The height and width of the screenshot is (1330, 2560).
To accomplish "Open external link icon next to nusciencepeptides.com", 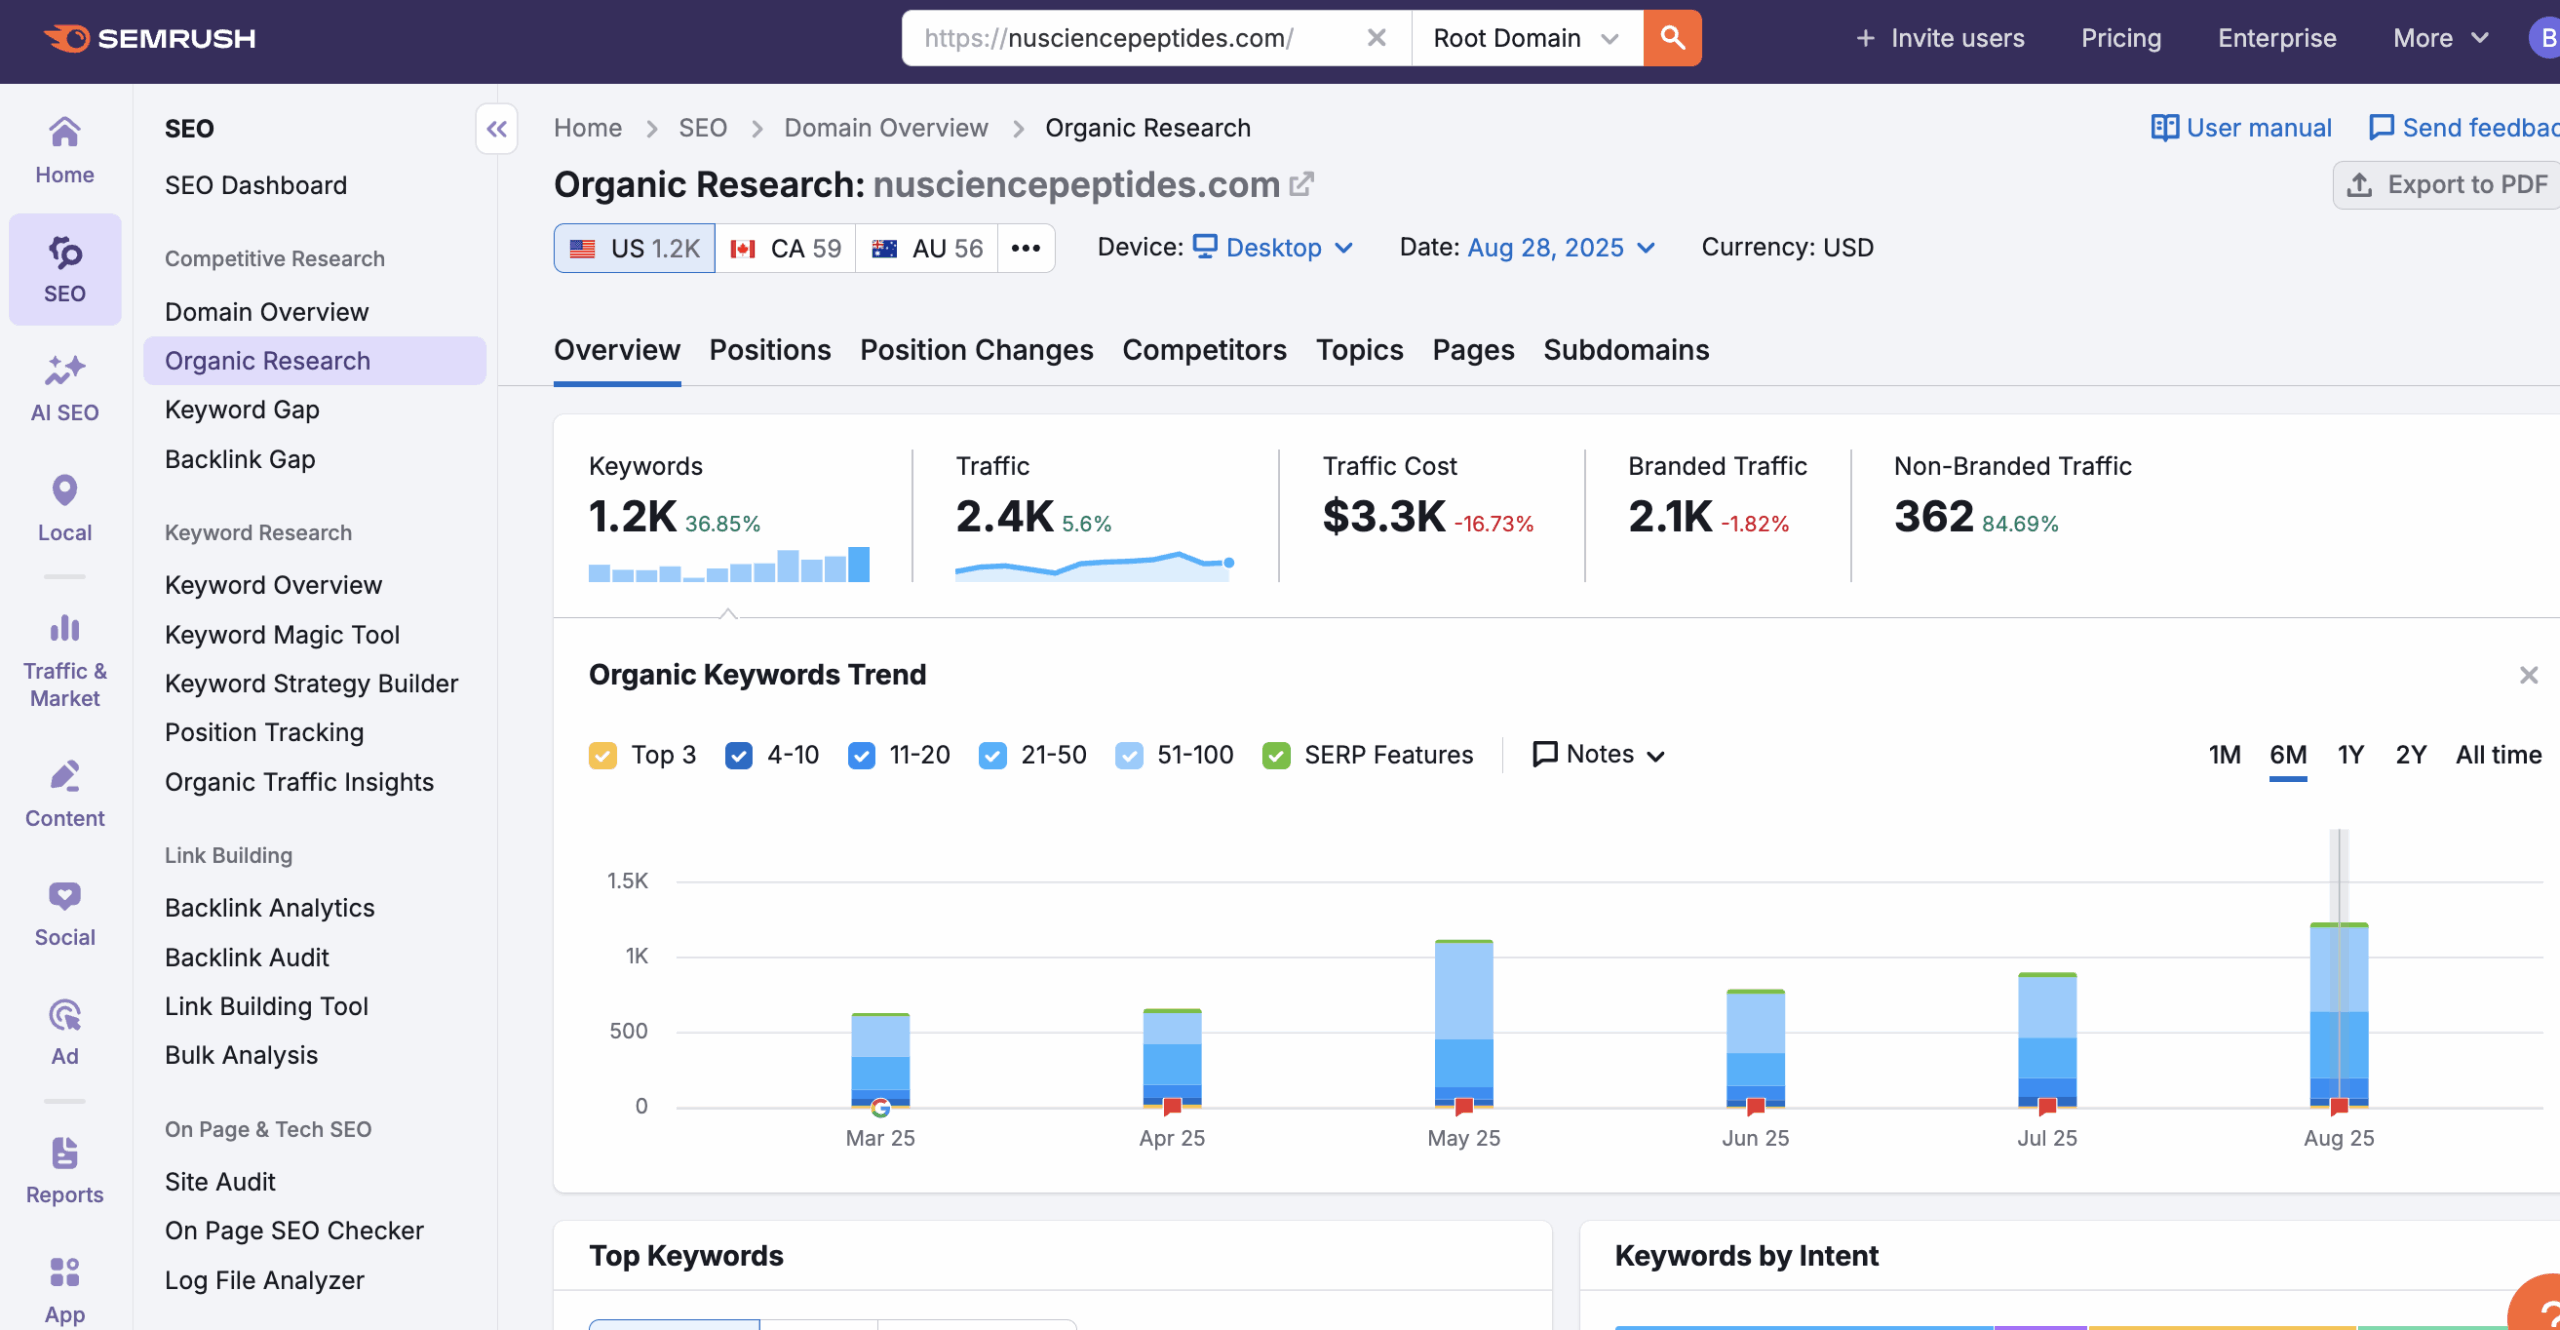I will tap(1301, 184).
